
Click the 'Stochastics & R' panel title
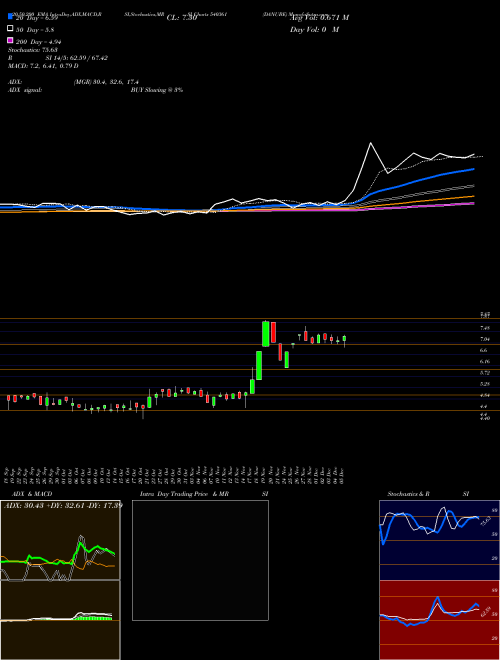(x=409, y=494)
